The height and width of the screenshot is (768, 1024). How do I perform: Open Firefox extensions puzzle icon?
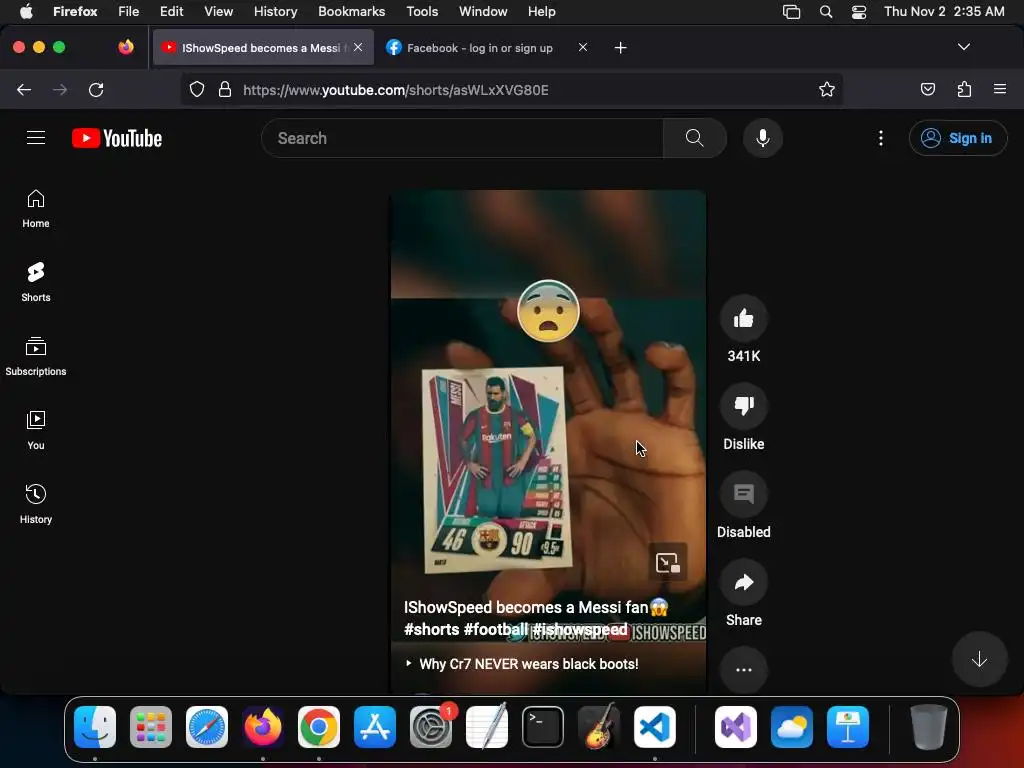(965, 89)
